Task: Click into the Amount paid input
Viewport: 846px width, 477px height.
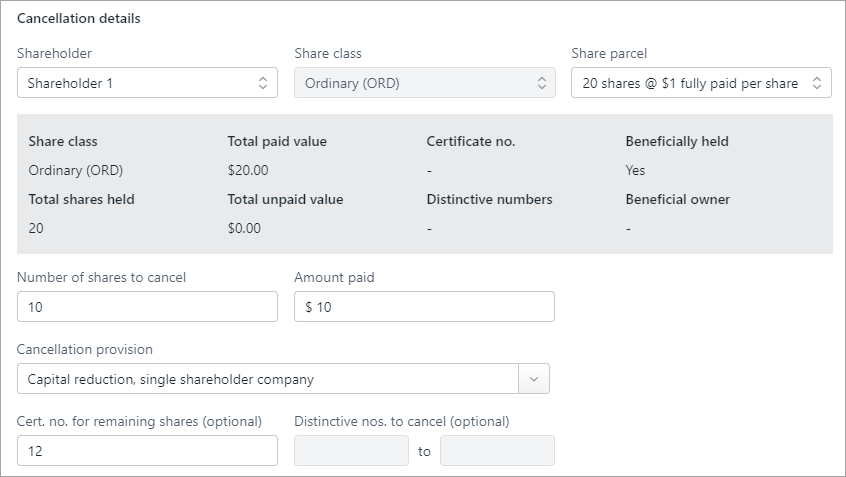Action: 424,307
